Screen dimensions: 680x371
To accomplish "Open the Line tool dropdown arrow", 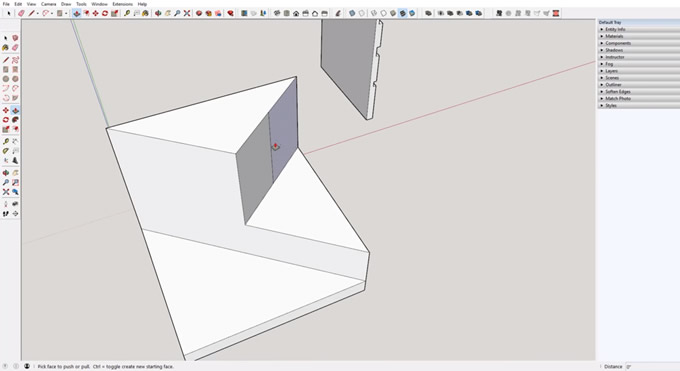I will click(x=37, y=13).
